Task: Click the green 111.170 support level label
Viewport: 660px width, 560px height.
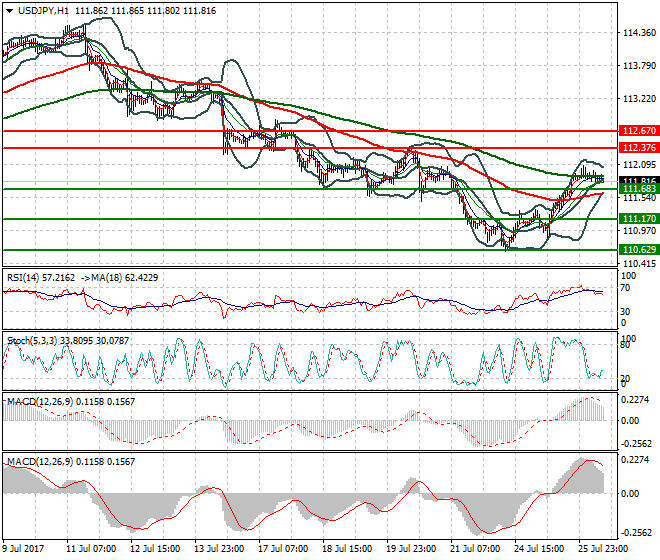Action: click(639, 219)
